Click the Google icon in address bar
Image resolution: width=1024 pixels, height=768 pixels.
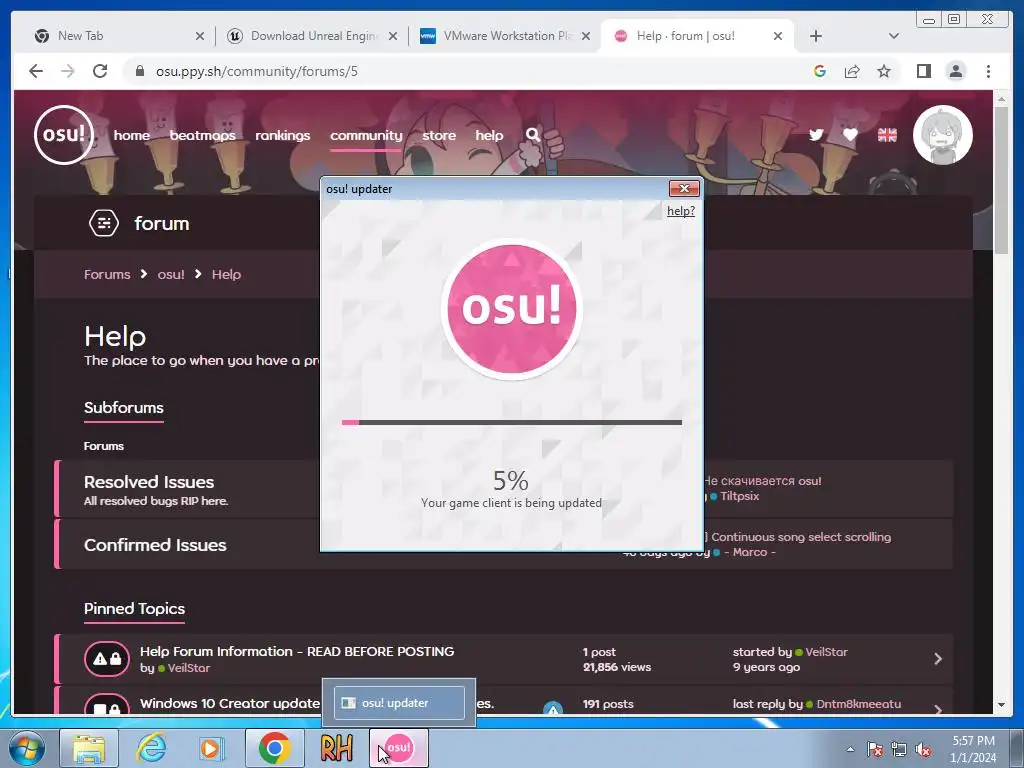point(820,71)
